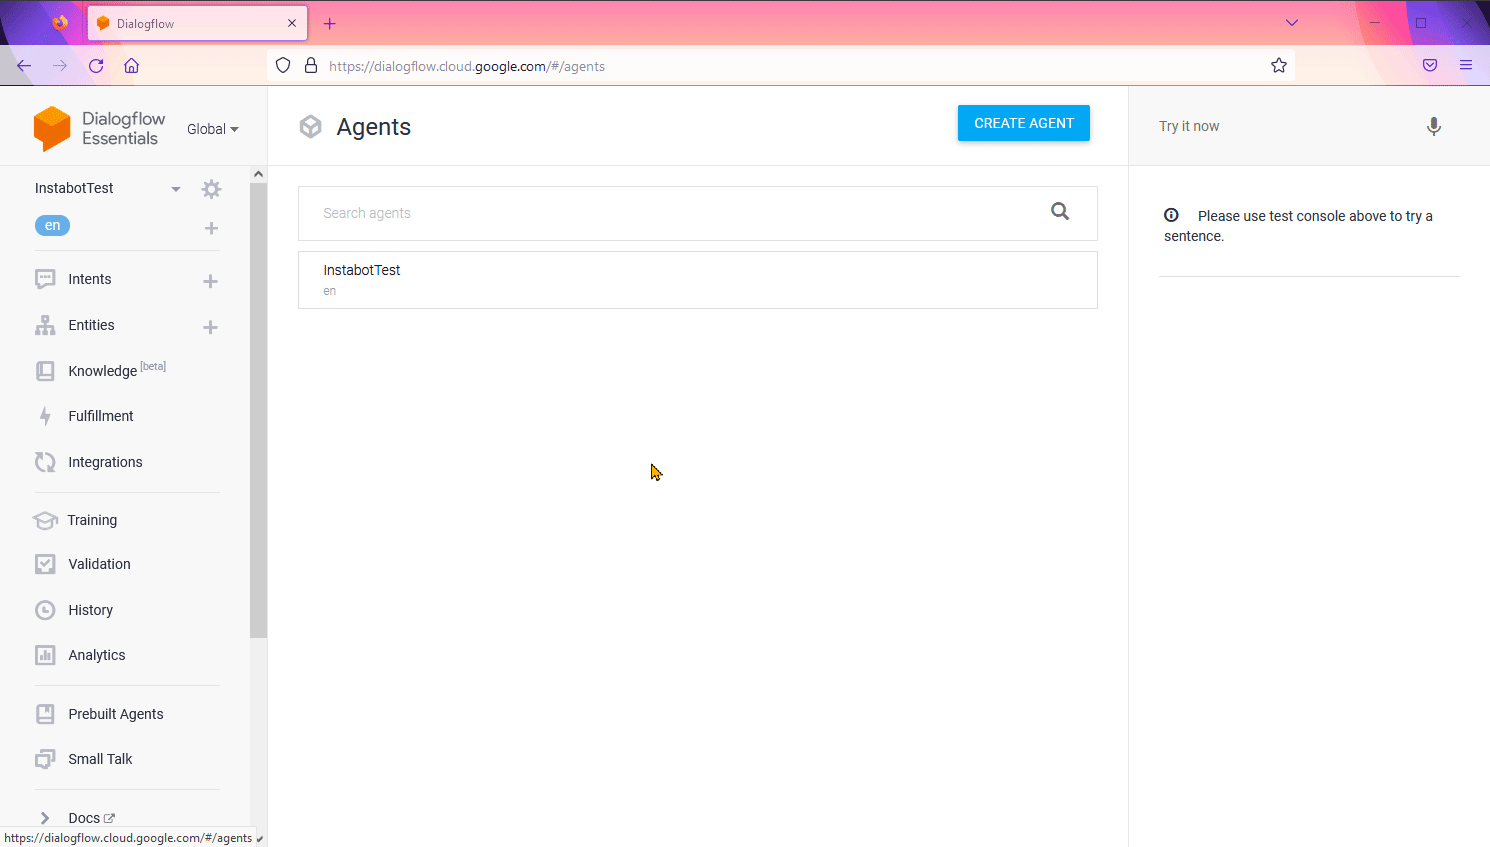The image size is (1490, 847).
Task: Click the History clock icon
Action: pyautogui.click(x=45, y=610)
